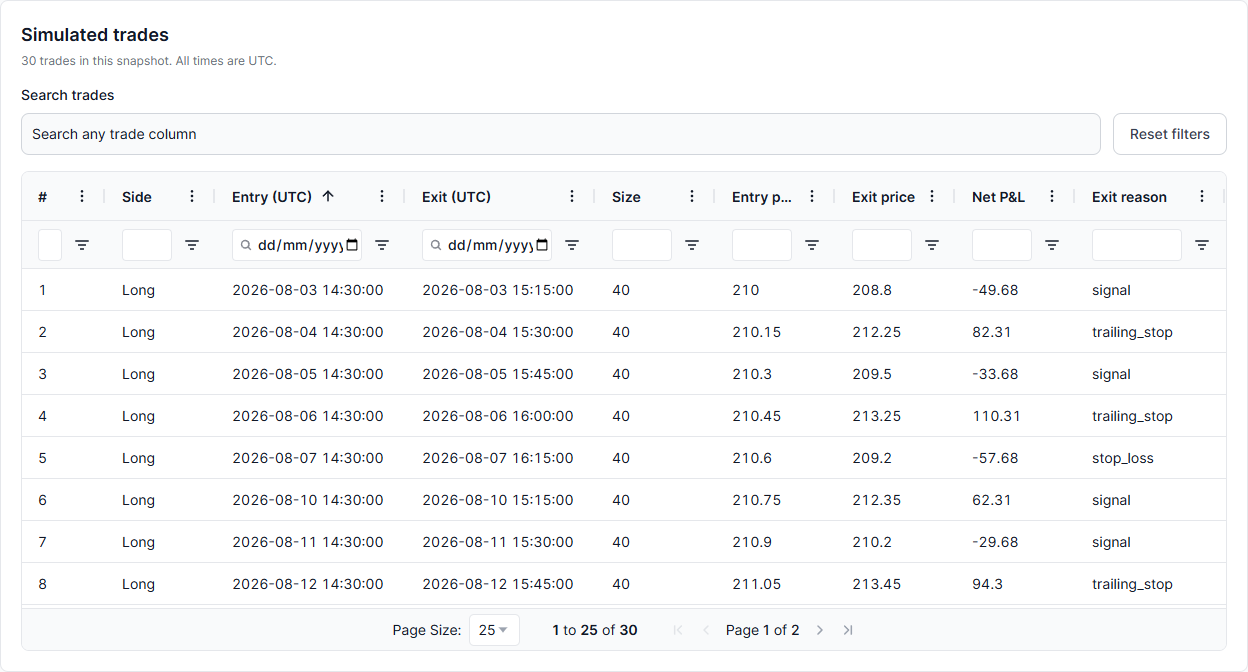Viewport: 1248px width, 672px height.
Task: Sort by Exit (UTC) column header
Action: tap(456, 197)
